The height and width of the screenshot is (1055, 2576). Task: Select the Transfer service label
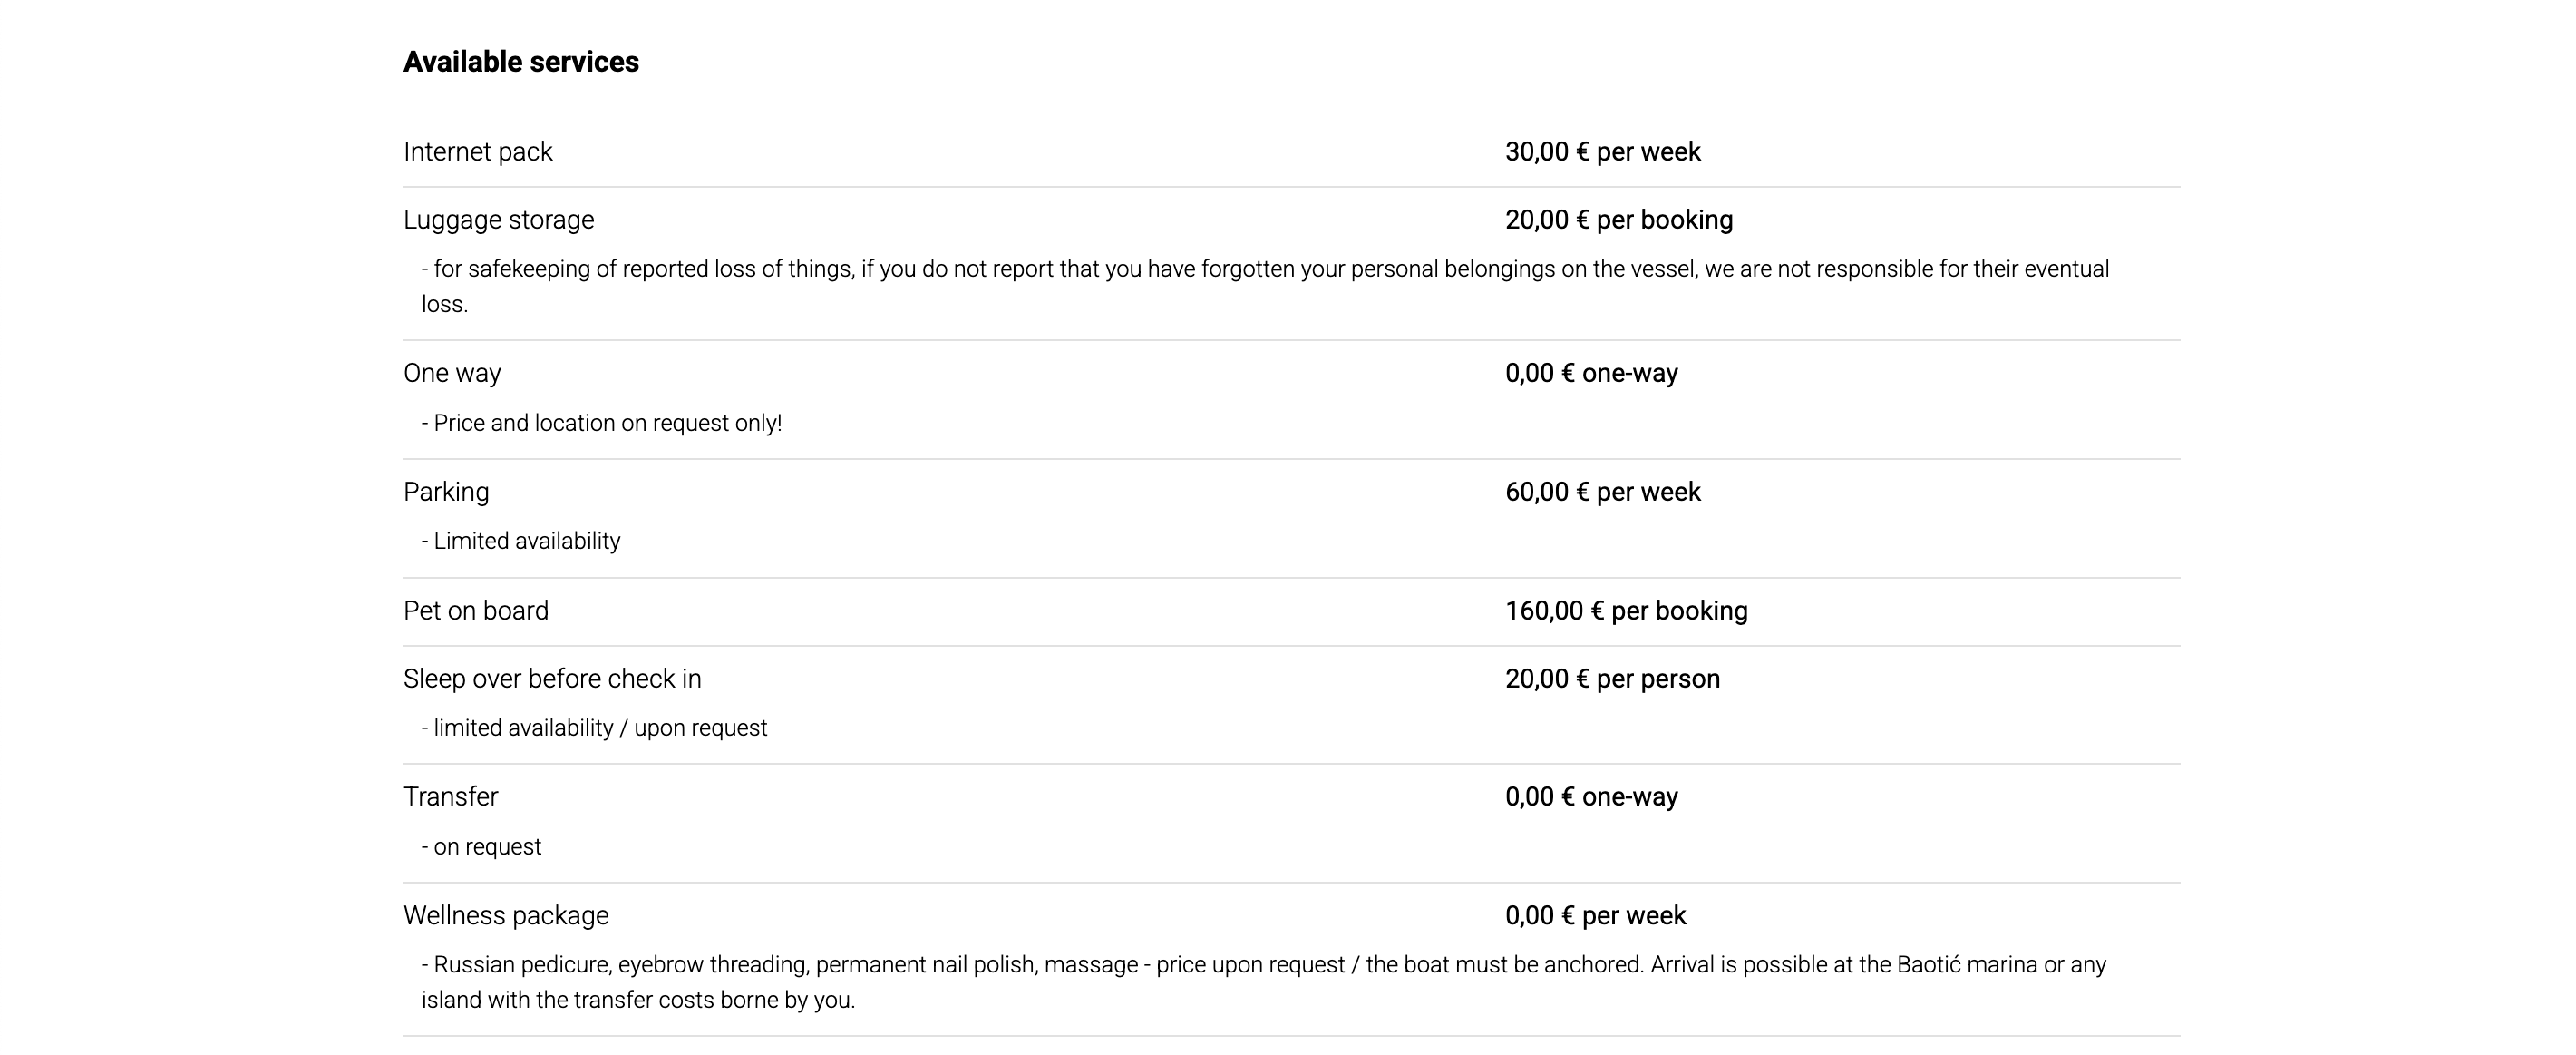[450, 797]
